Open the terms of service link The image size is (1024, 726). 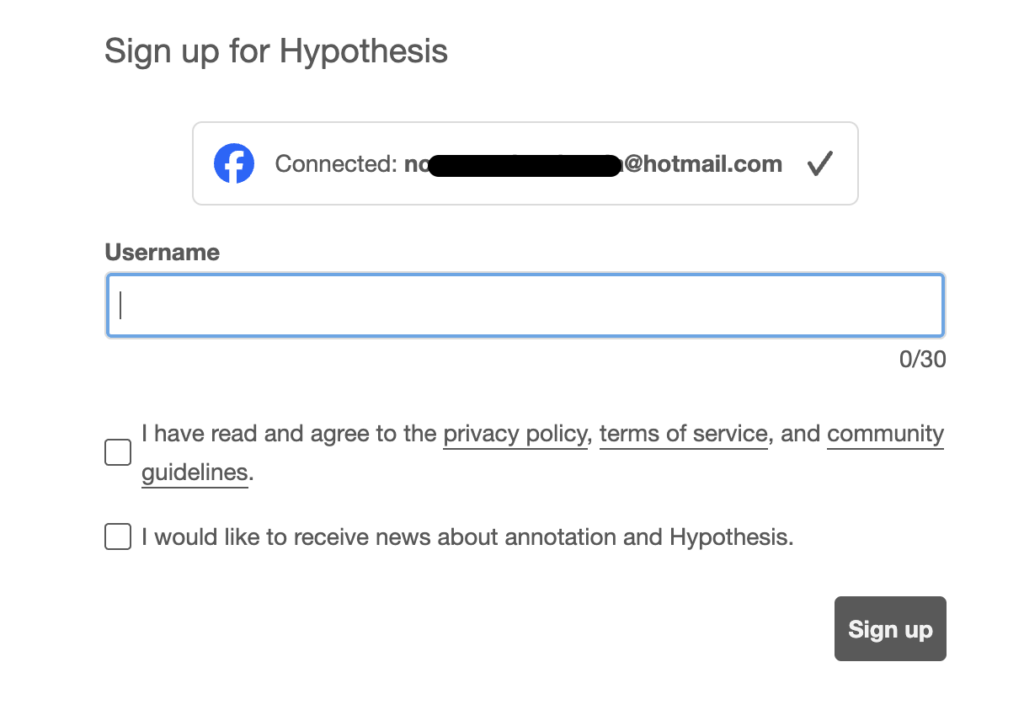tap(683, 433)
